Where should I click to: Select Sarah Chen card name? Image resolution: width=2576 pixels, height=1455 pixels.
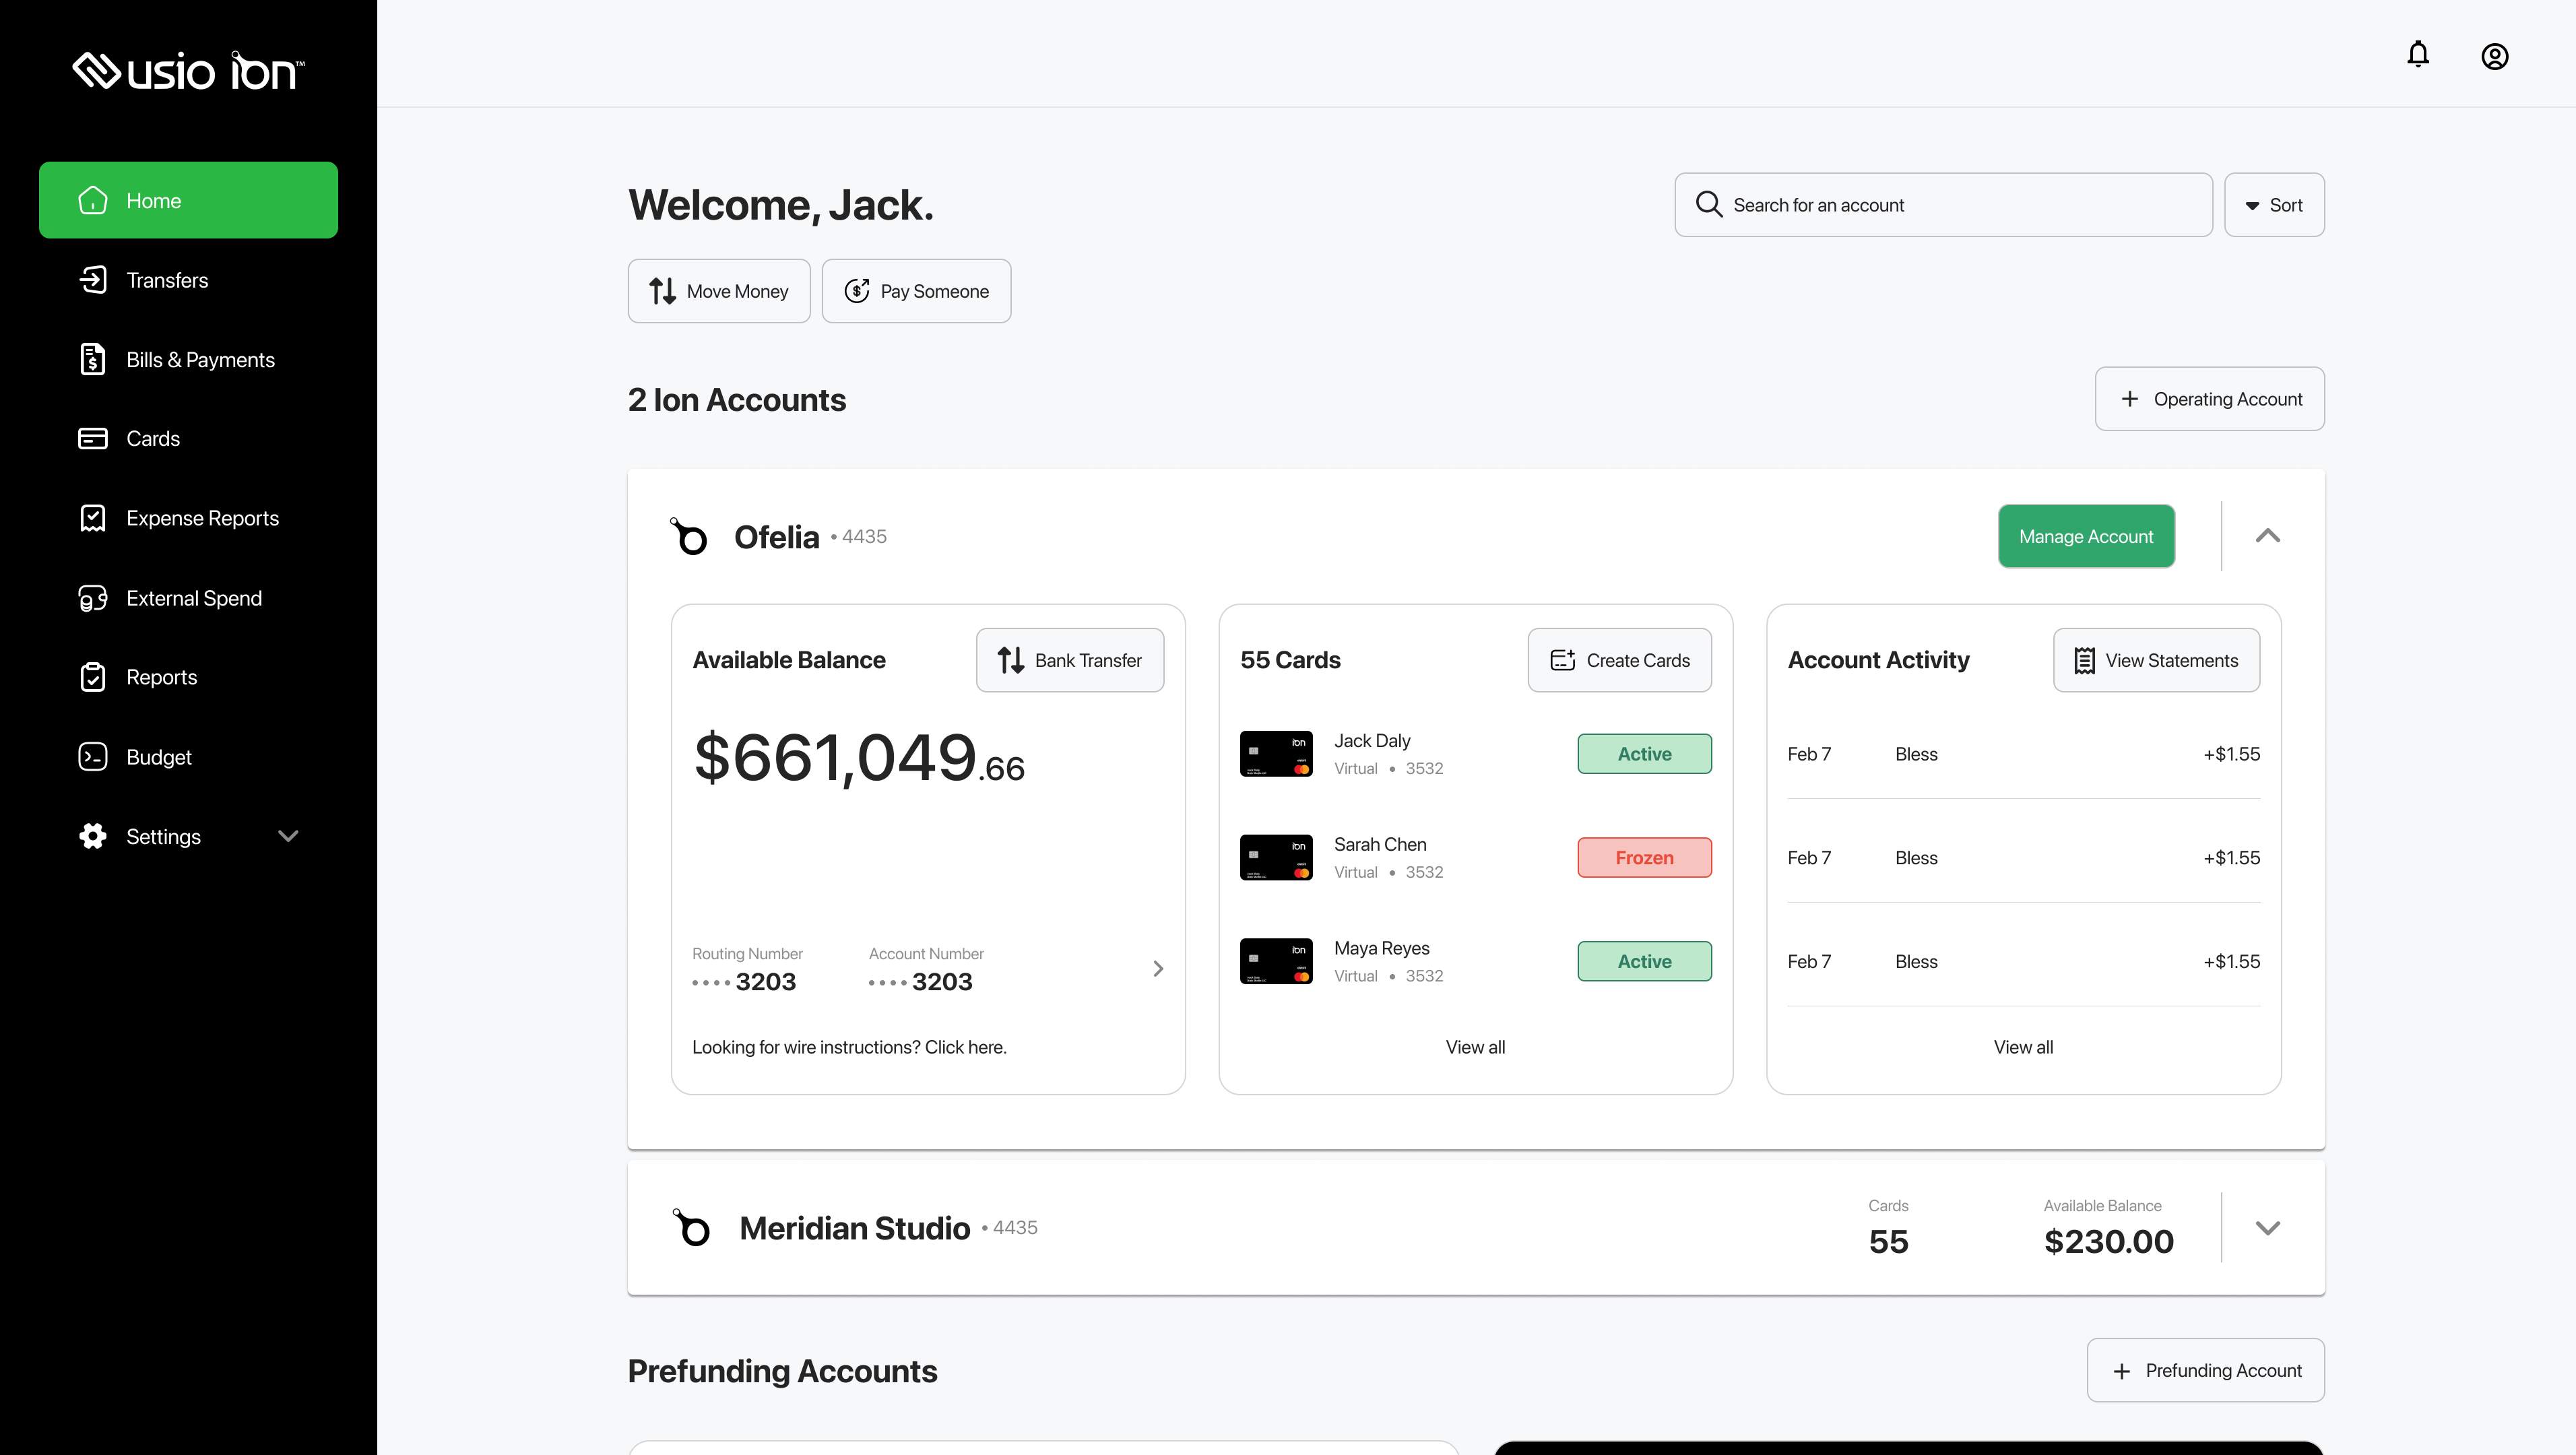(x=1380, y=845)
